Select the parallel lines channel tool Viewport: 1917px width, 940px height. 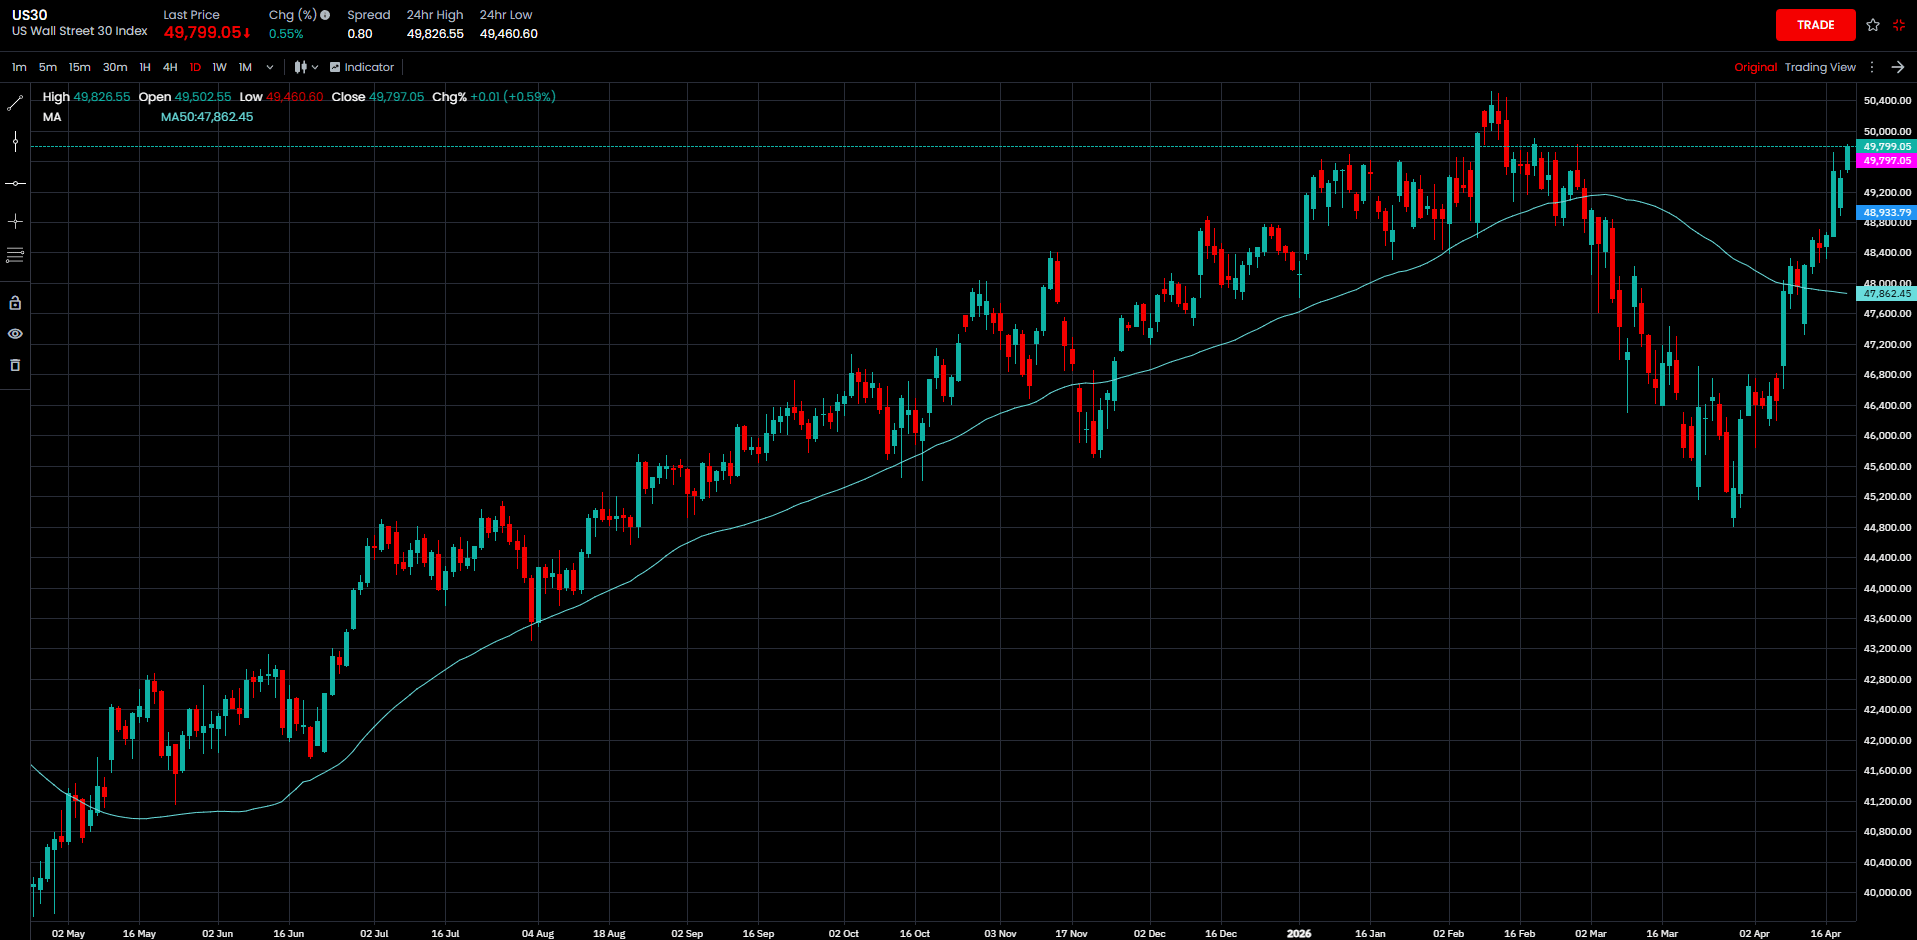(x=15, y=256)
